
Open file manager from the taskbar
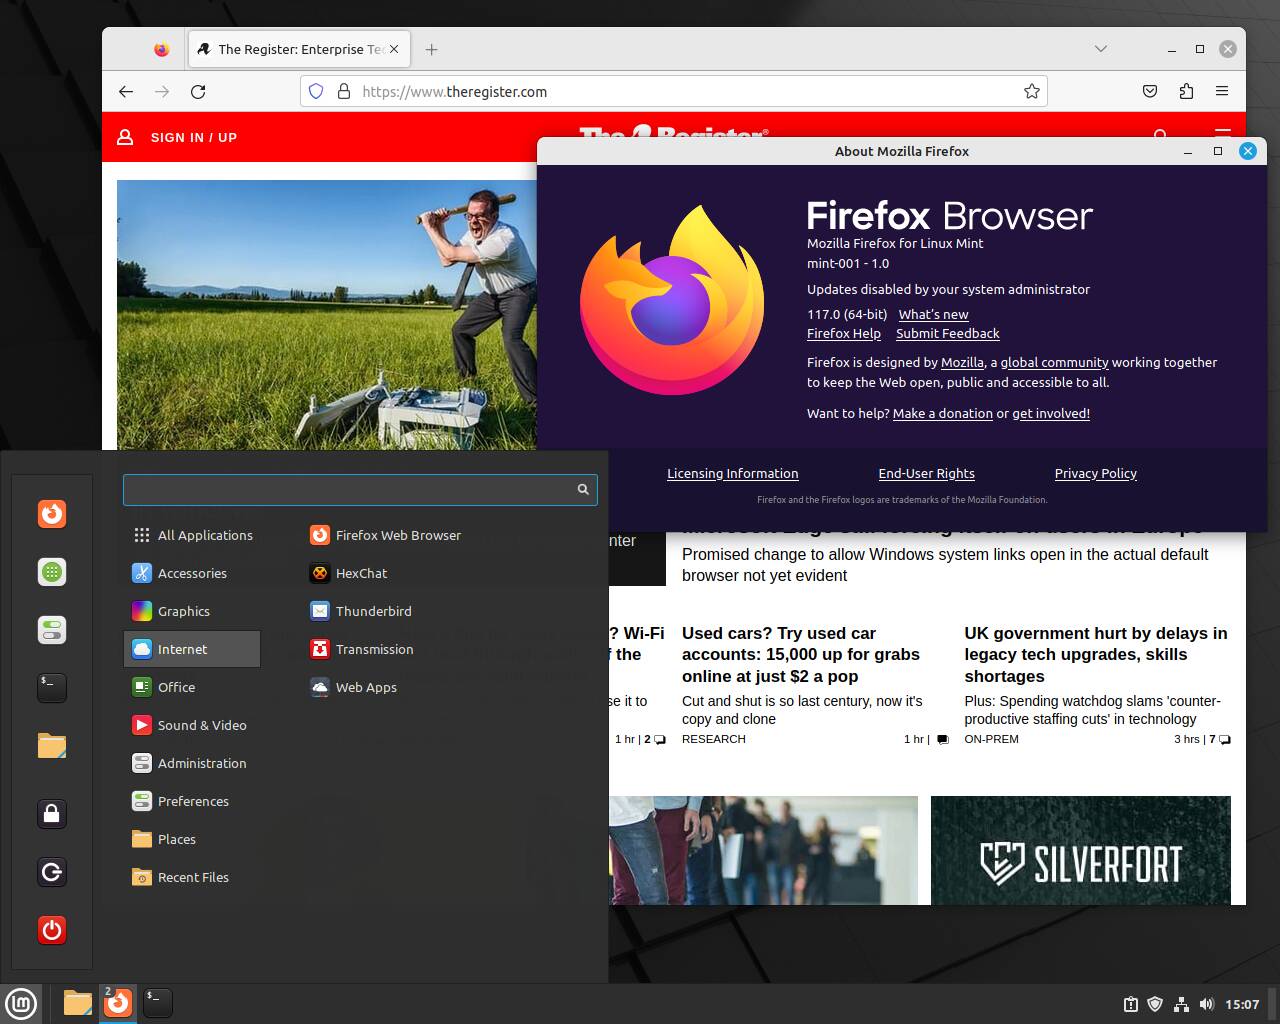click(77, 1003)
